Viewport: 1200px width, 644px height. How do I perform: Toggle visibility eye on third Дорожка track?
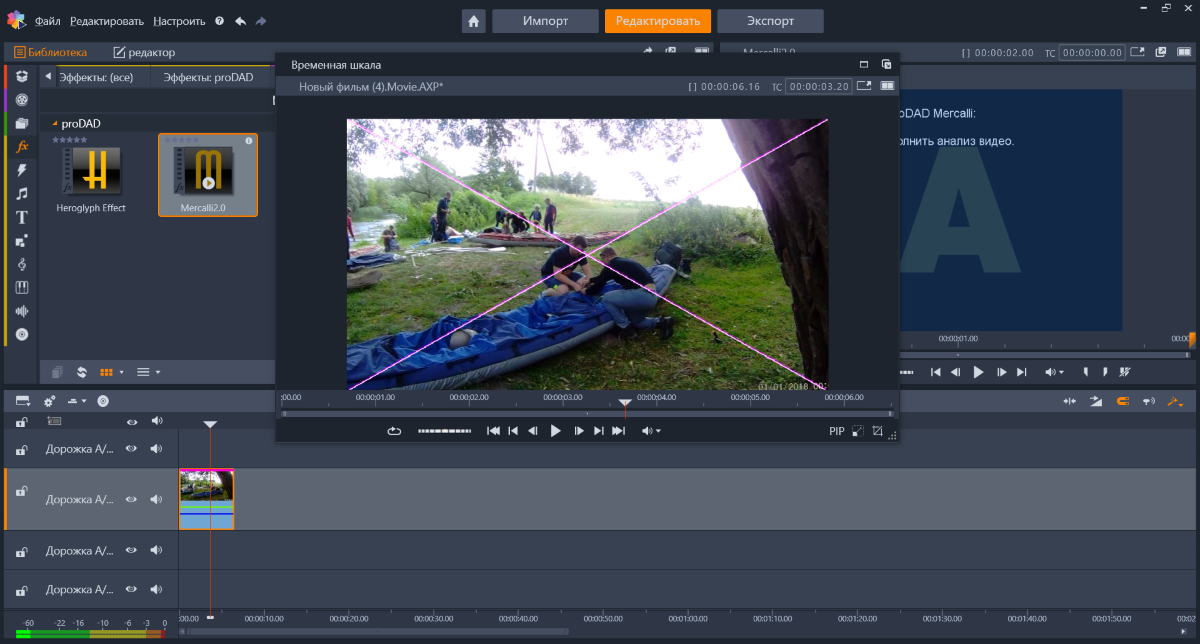131,551
